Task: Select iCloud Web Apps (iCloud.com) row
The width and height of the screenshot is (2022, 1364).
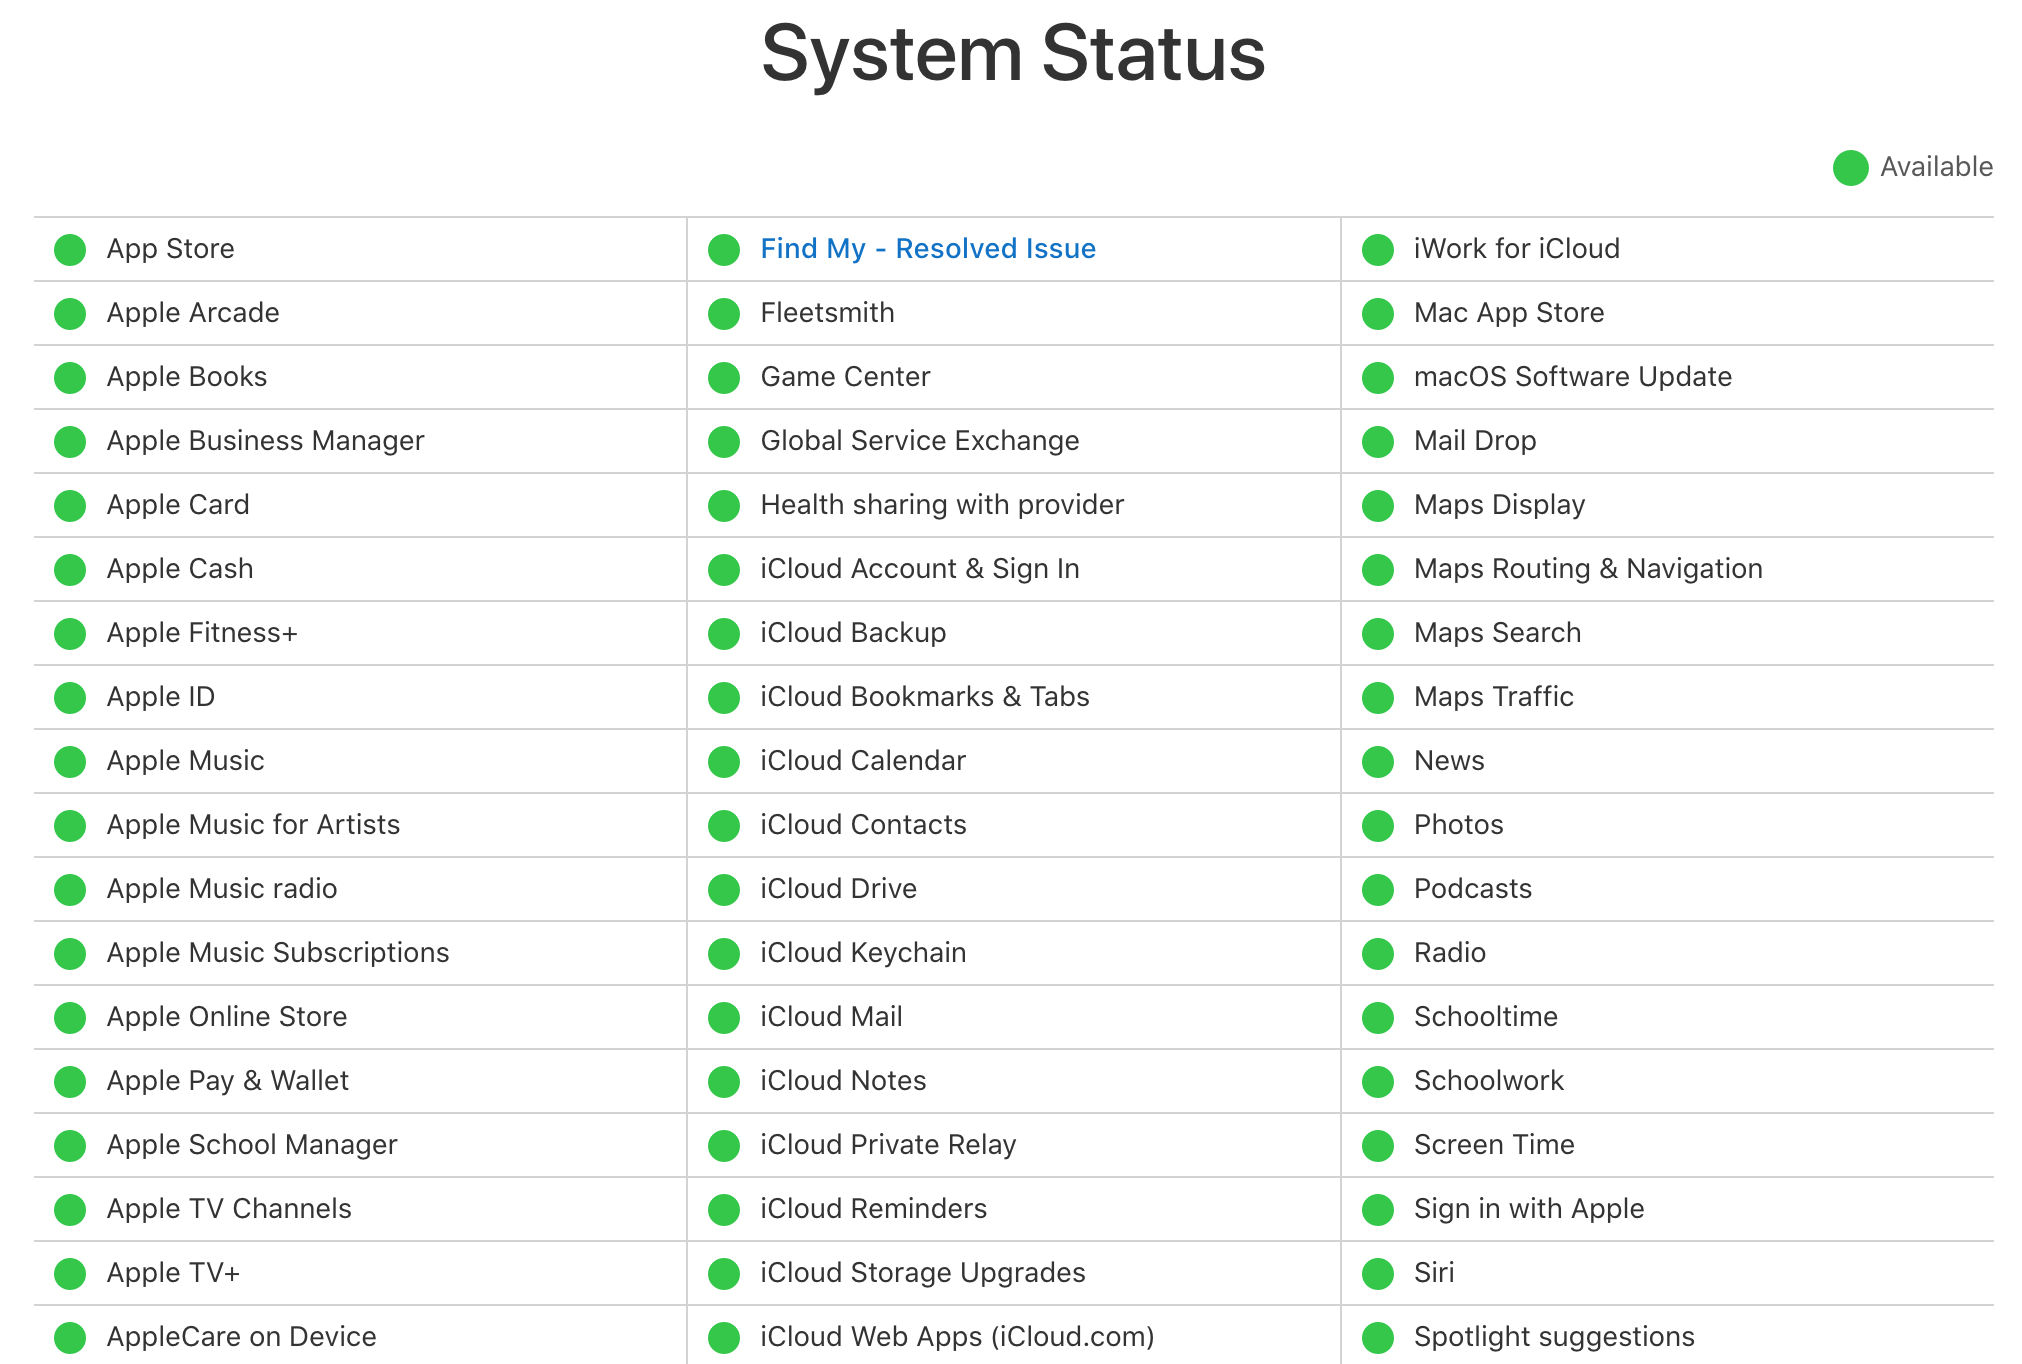Action: point(956,1337)
